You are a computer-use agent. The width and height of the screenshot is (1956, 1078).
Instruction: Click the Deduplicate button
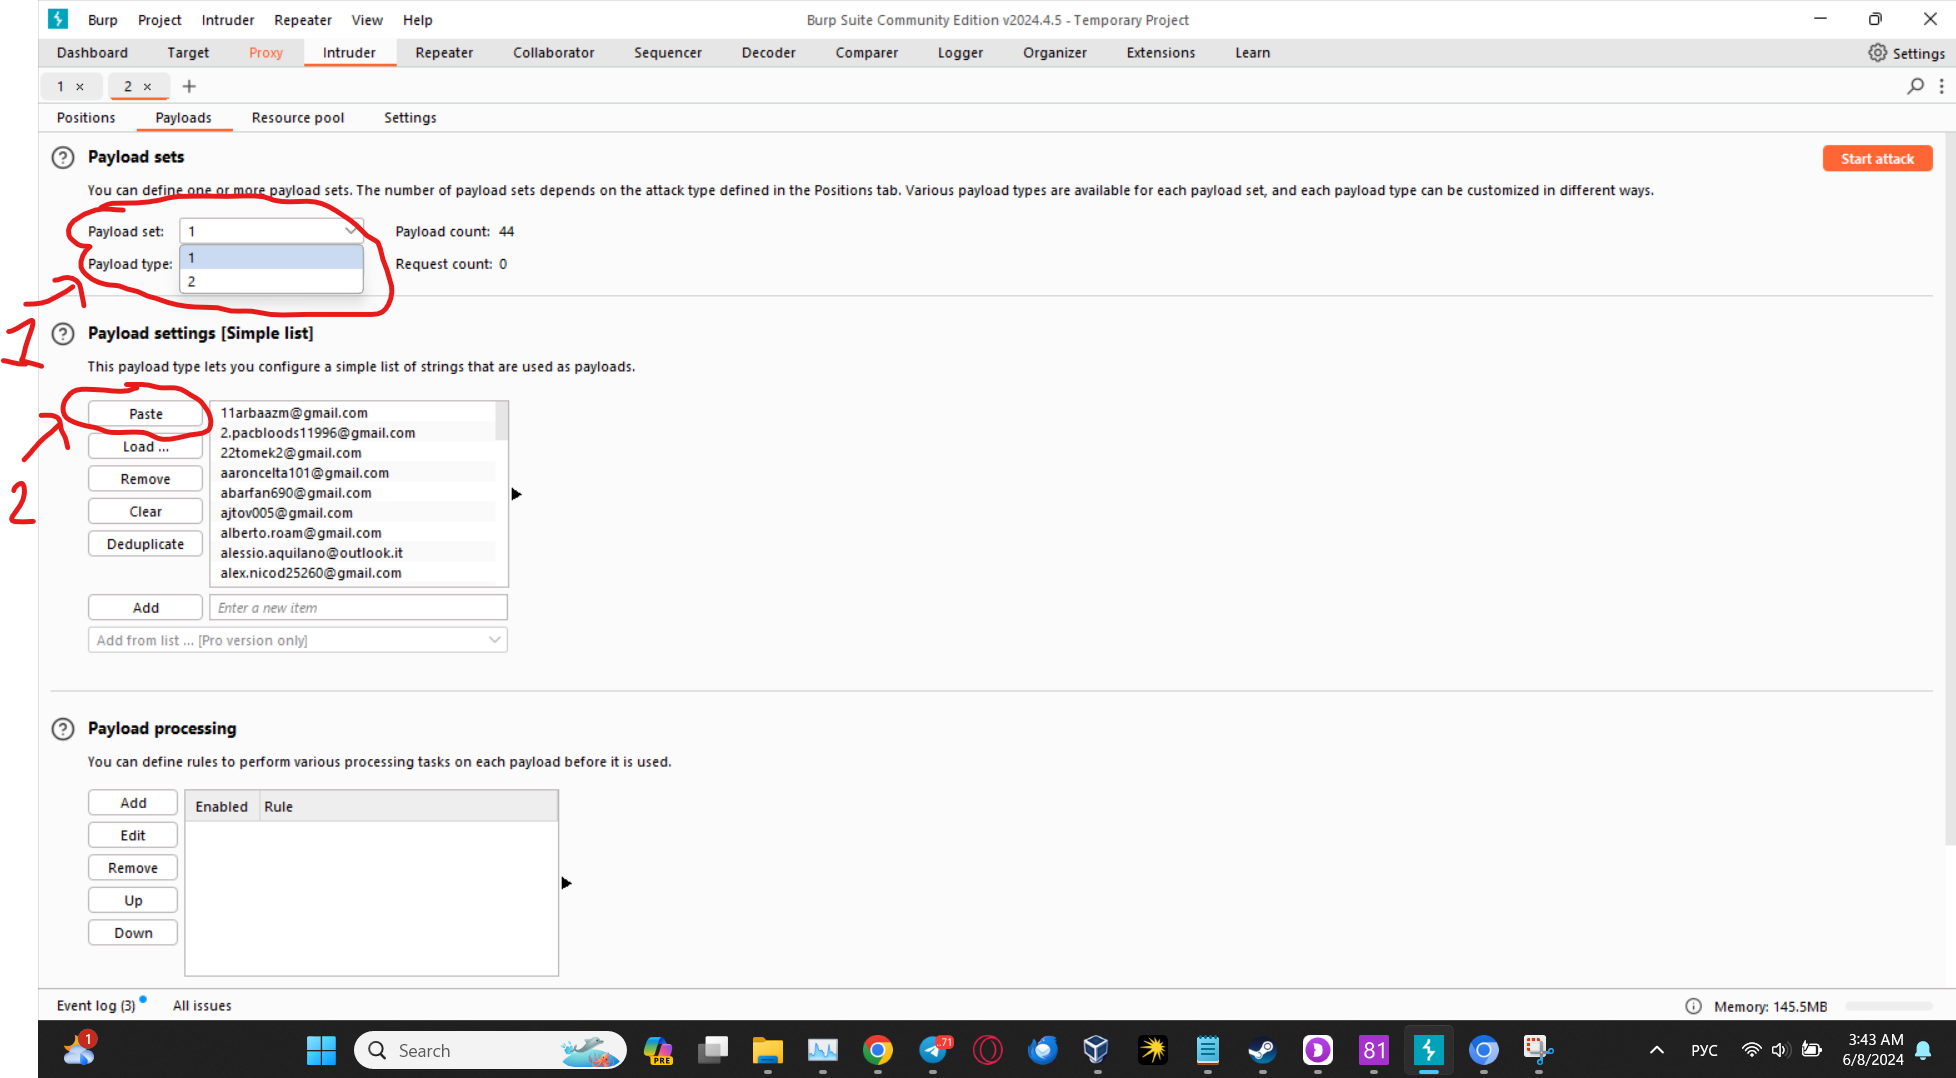coord(145,544)
